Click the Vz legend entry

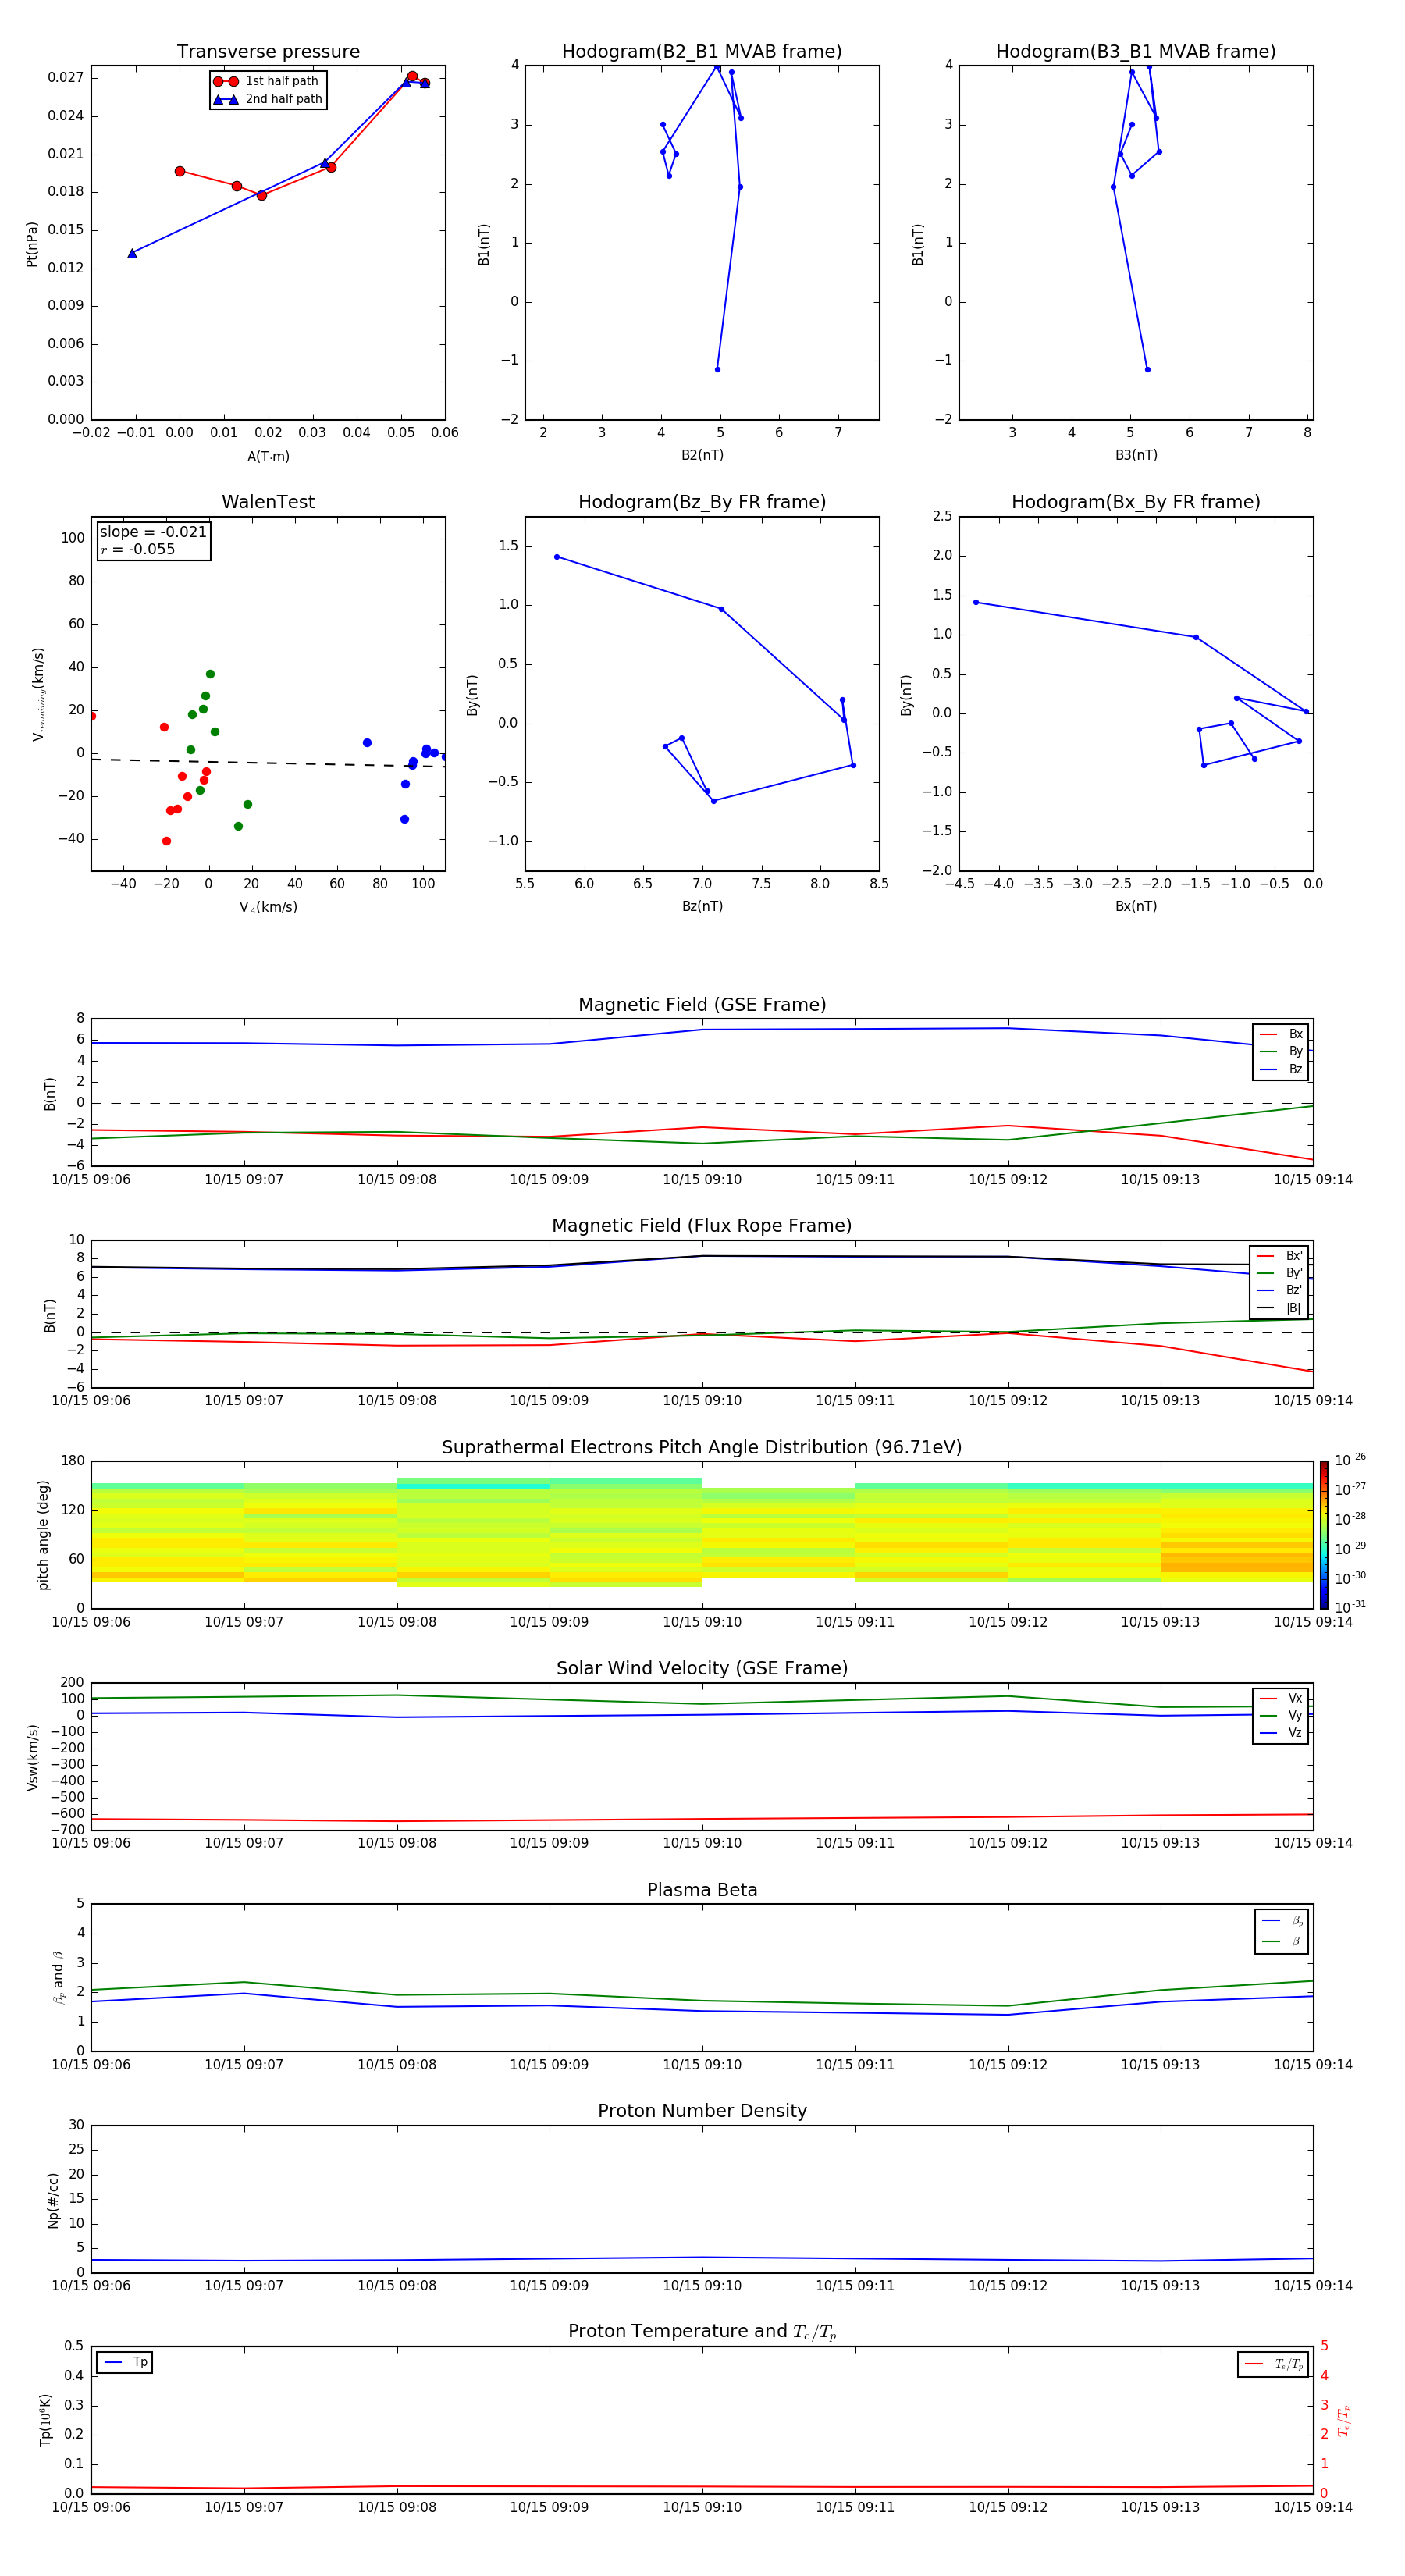pyautogui.click(x=1281, y=1733)
